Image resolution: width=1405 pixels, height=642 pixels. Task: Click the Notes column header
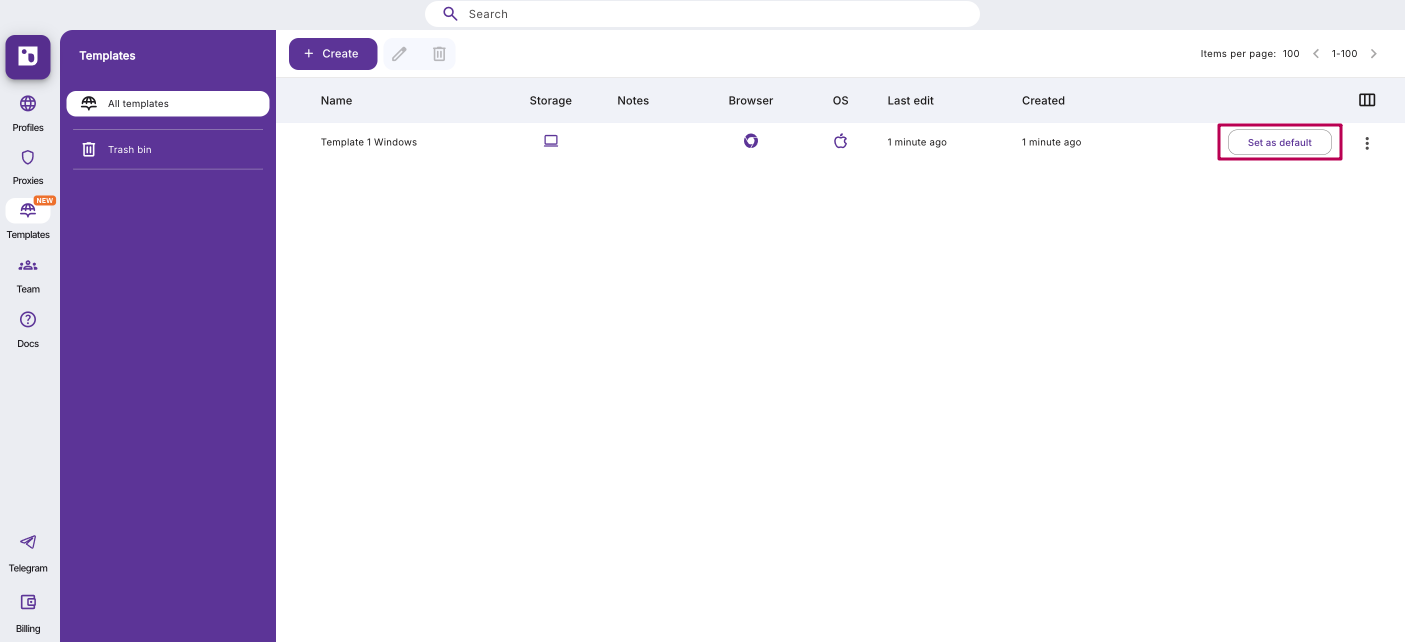(x=633, y=101)
